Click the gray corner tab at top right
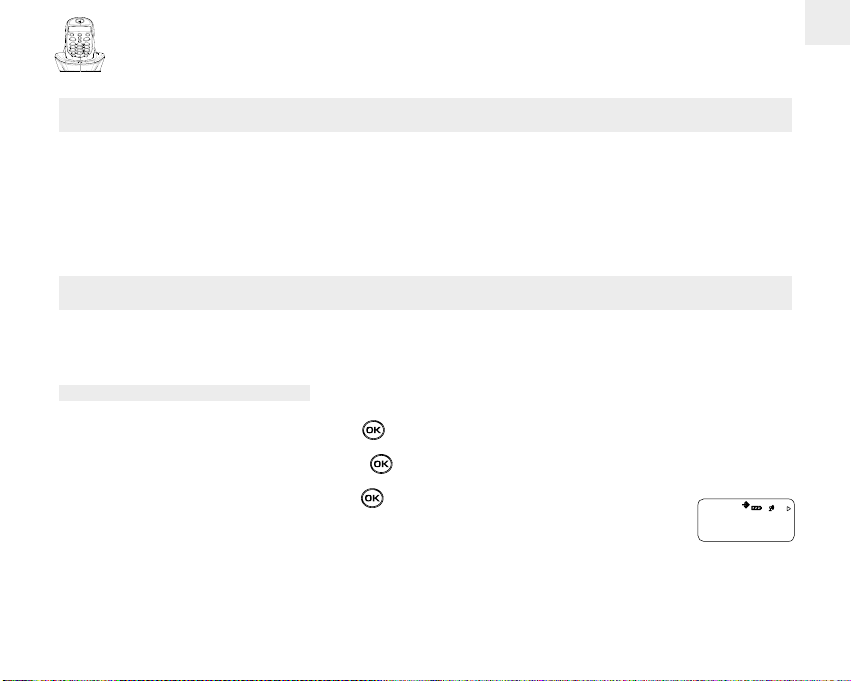Screen dimensions: 851x681 [x=828, y=22]
